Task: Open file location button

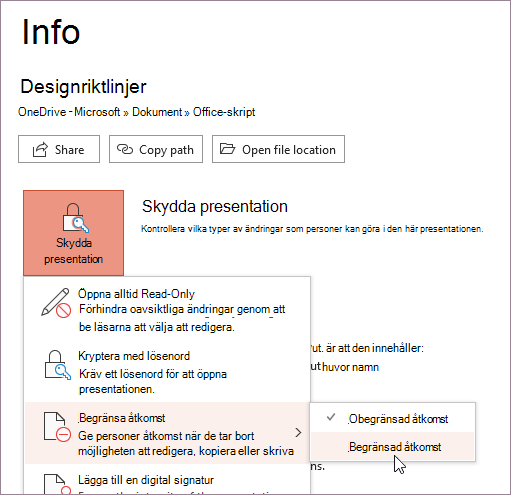Action: 278,149
